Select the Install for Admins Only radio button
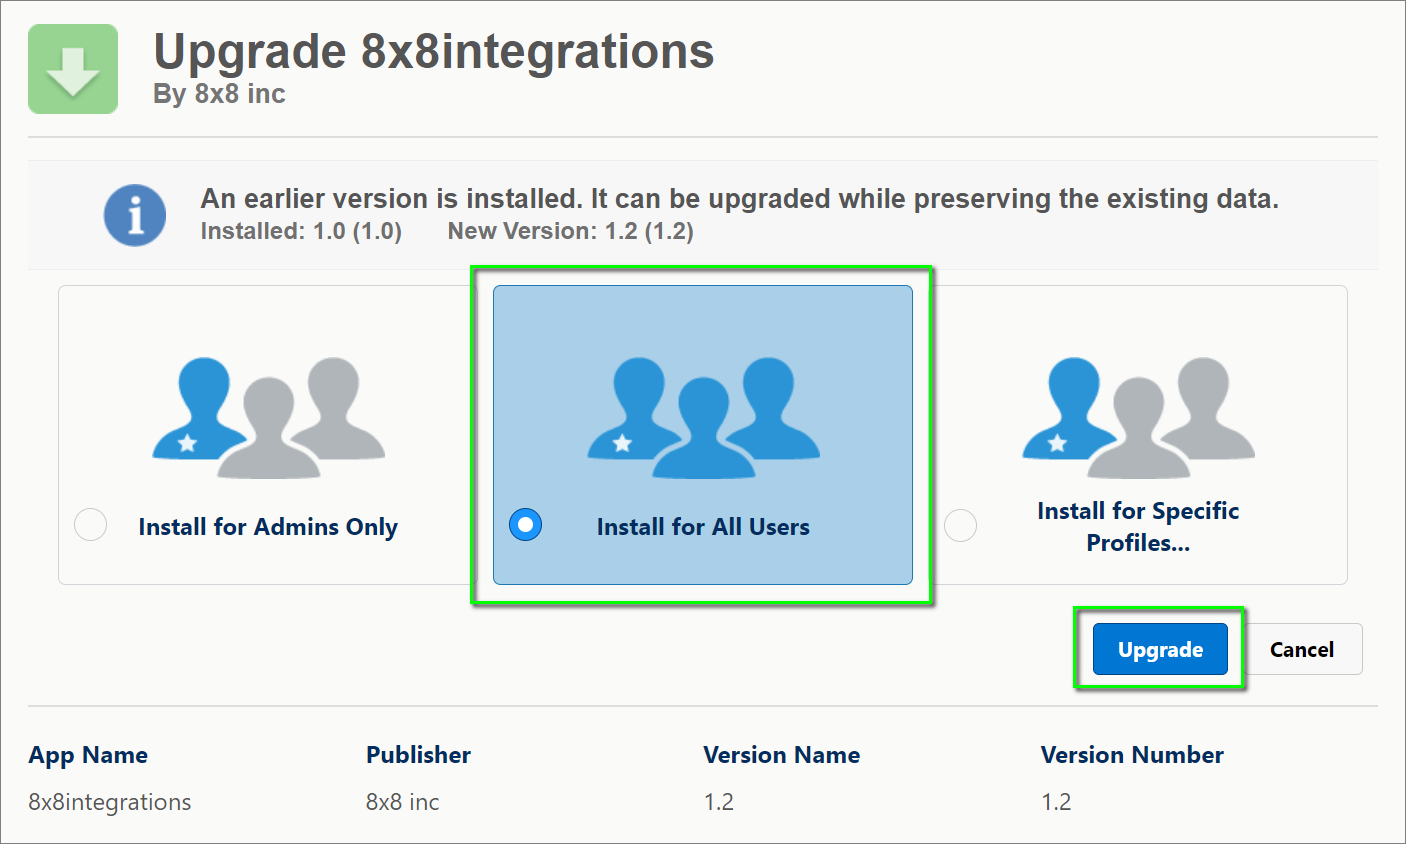The image size is (1406, 844). (91, 525)
